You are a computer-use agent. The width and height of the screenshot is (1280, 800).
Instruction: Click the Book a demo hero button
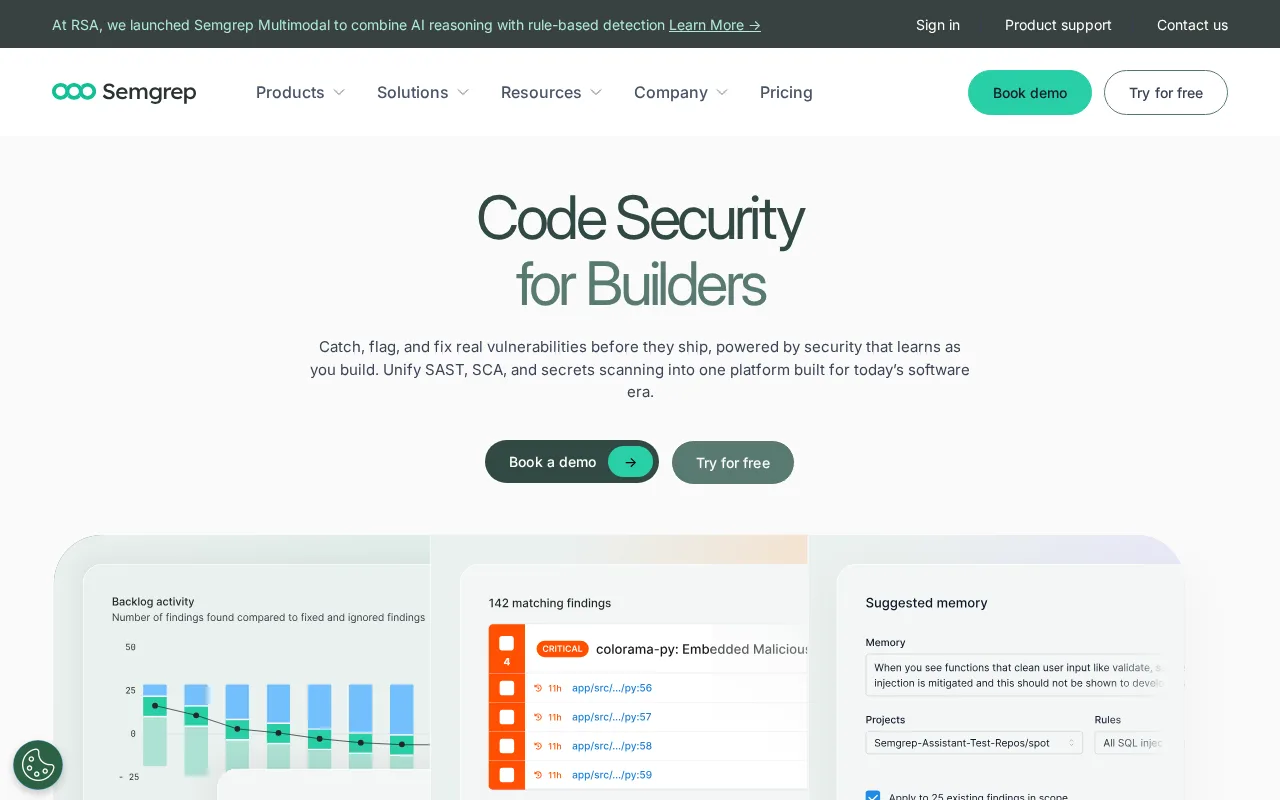[572, 462]
